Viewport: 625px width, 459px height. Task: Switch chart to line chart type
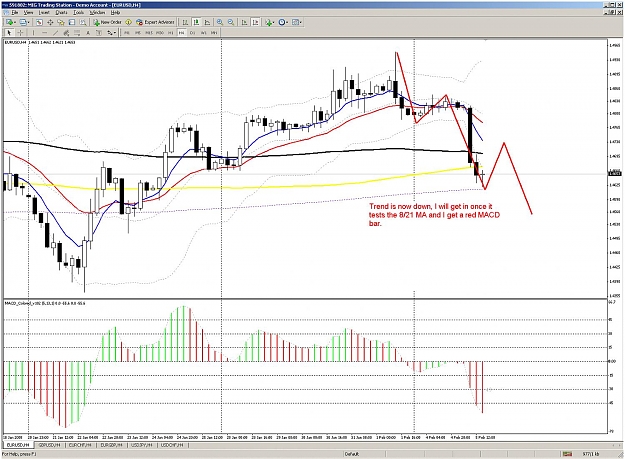207,22
